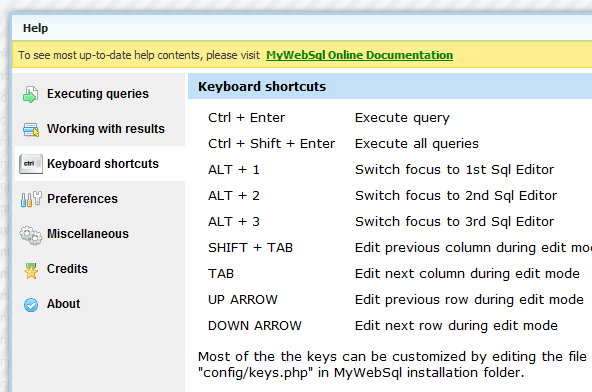Open the Preferences help section
This screenshot has height=392, width=592.
82,199
